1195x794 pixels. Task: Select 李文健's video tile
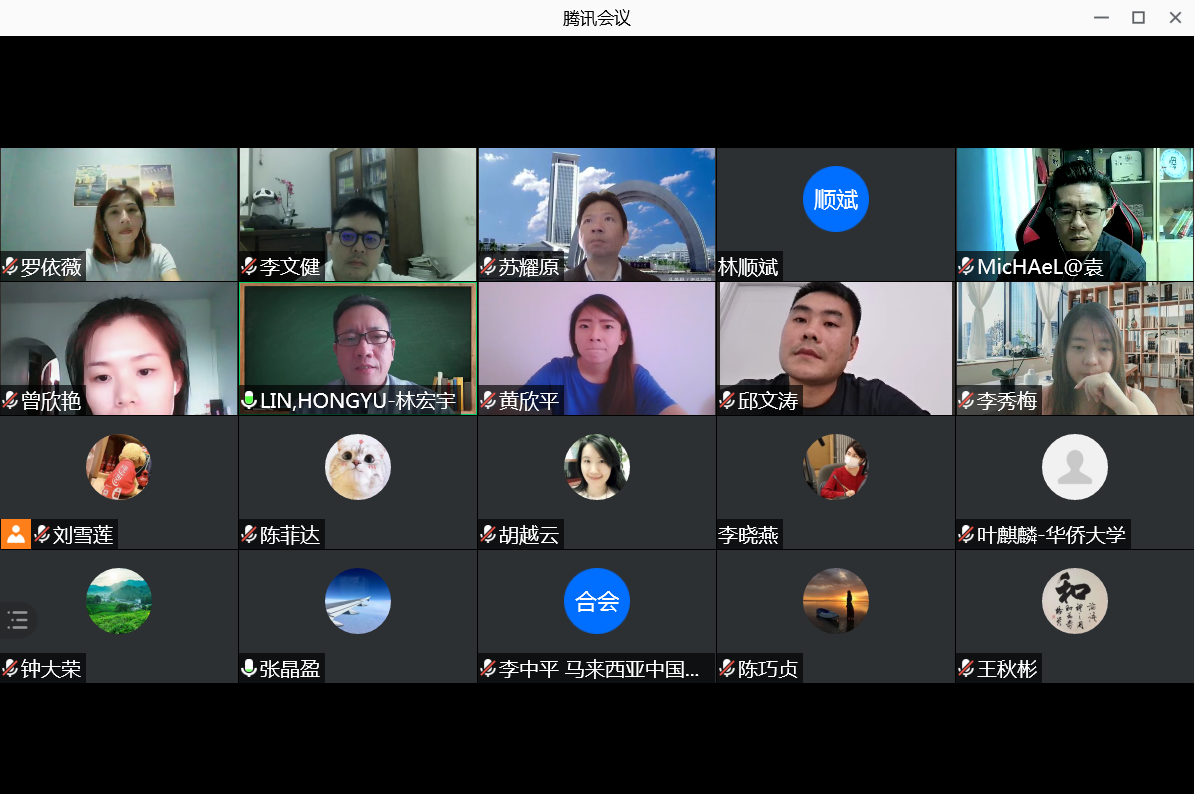click(357, 214)
